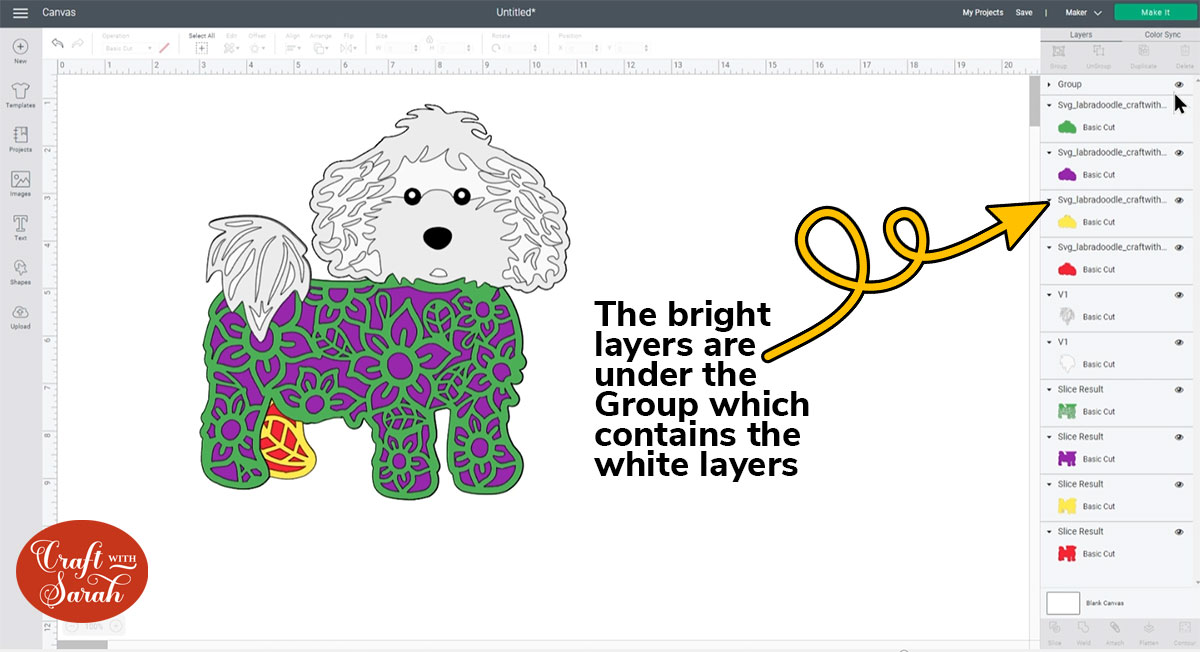Hide the red Slice Result layer

[1179, 531]
